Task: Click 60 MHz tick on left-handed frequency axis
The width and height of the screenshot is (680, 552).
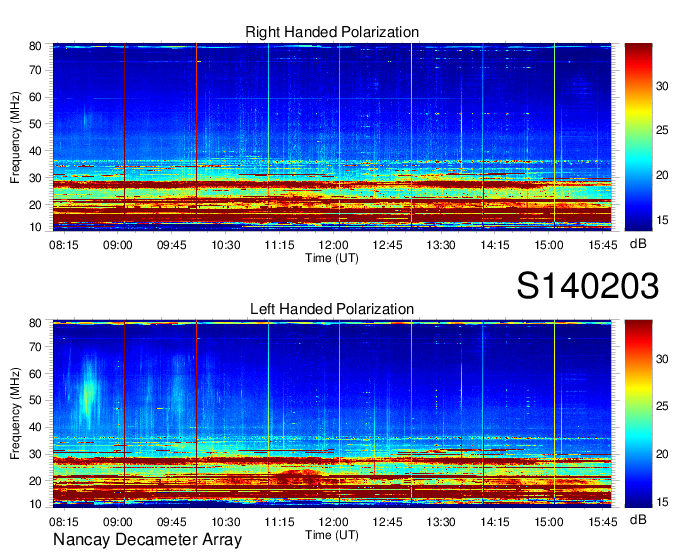Action: (x=35, y=374)
